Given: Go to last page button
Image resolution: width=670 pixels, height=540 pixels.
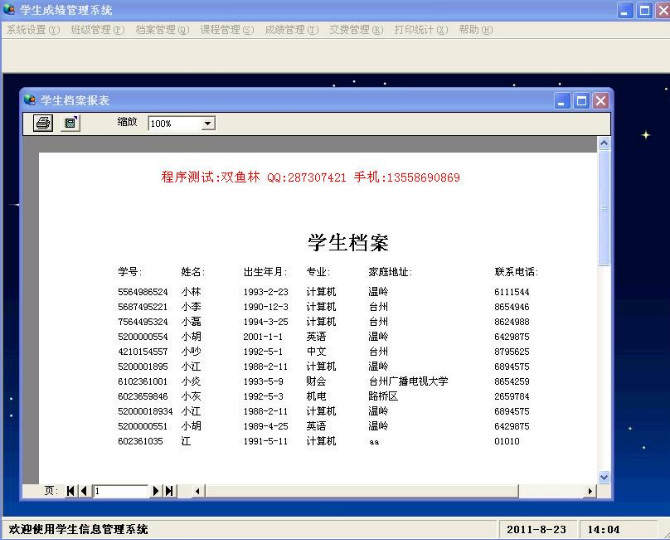Looking at the screenshot, I should click(x=169, y=491).
